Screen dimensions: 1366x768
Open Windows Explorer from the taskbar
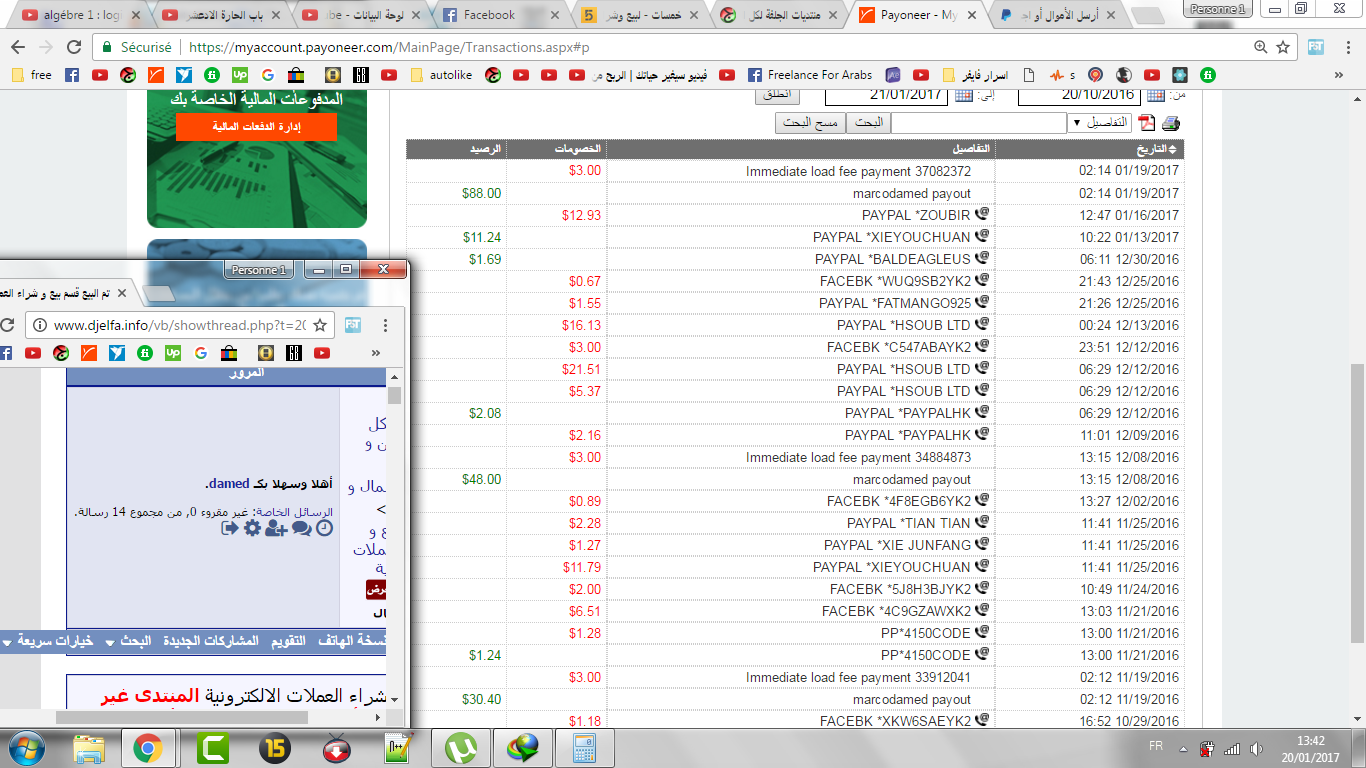coord(89,747)
